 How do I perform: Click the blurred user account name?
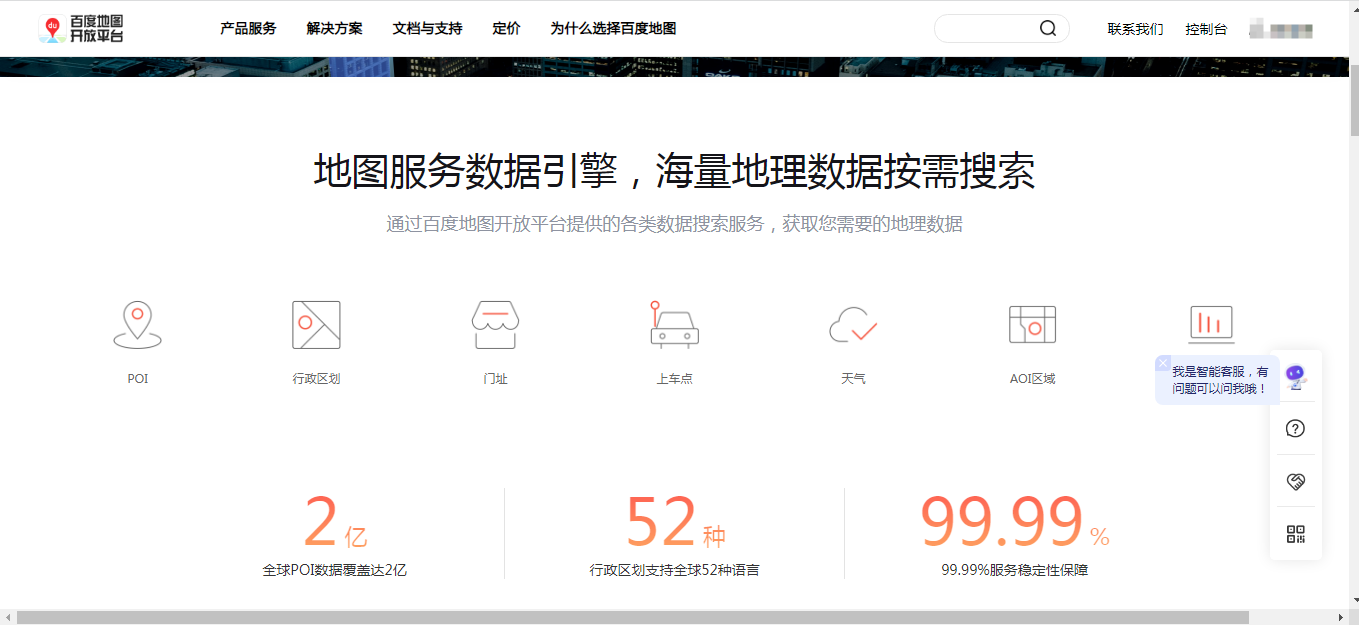pyautogui.click(x=1281, y=30)
